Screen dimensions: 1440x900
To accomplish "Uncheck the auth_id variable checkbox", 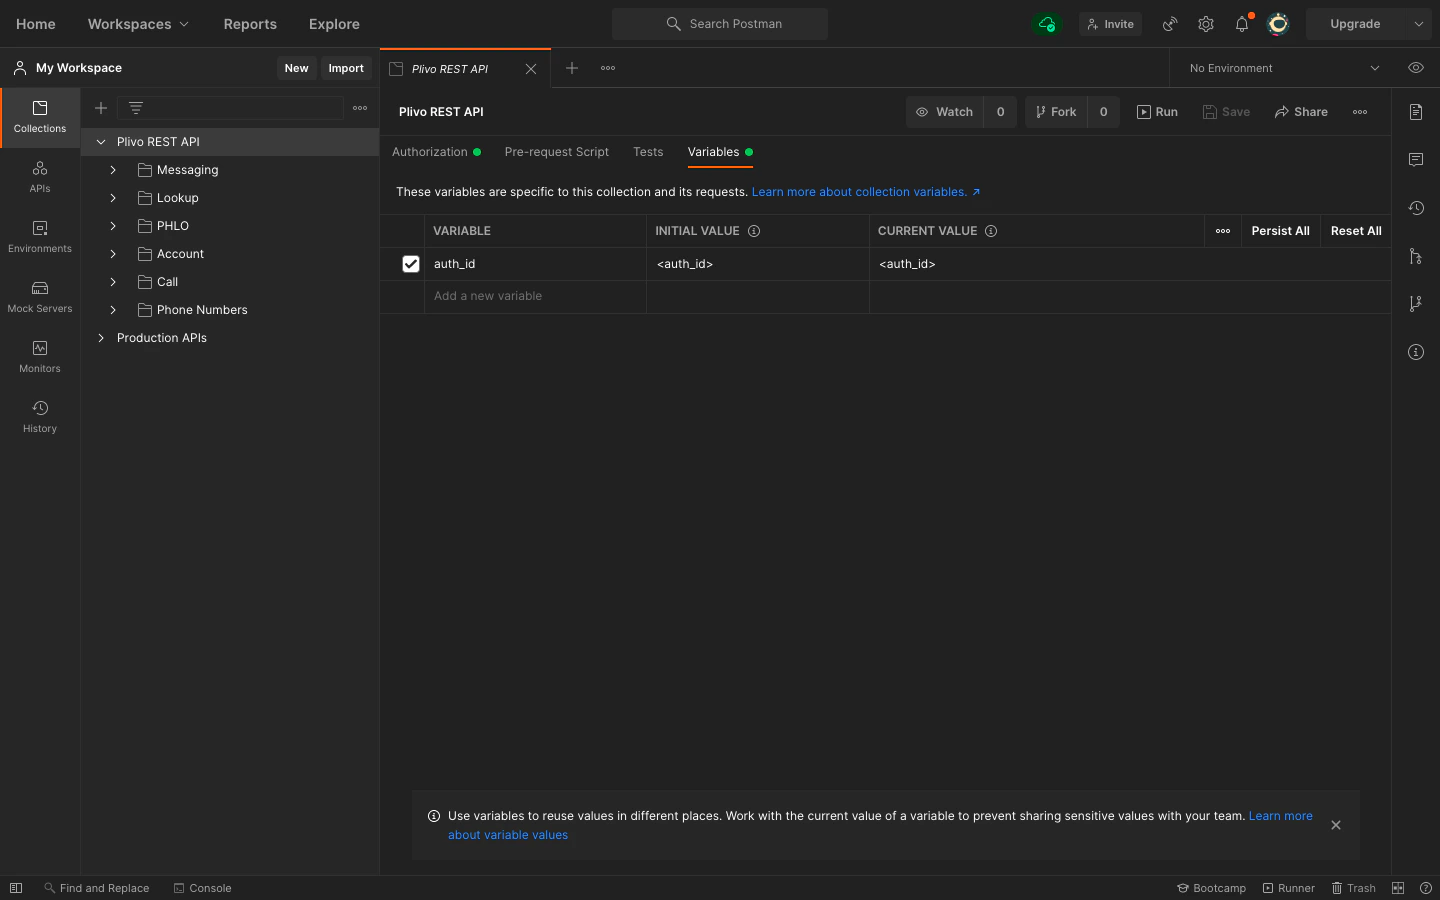I will point(411,264).
